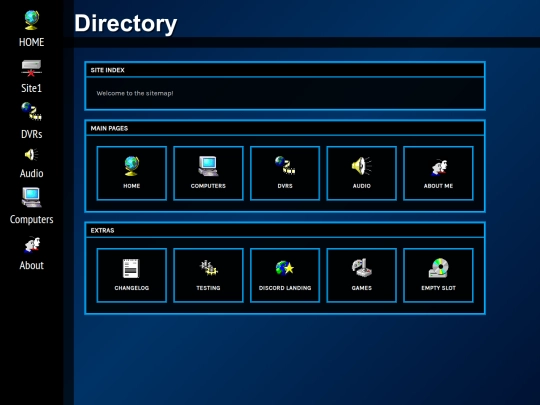The width and height of the screenshot is (540, 405).
Task: Click the CD drive icon in EMPTY SLOT card
Action: pos(439,268)
